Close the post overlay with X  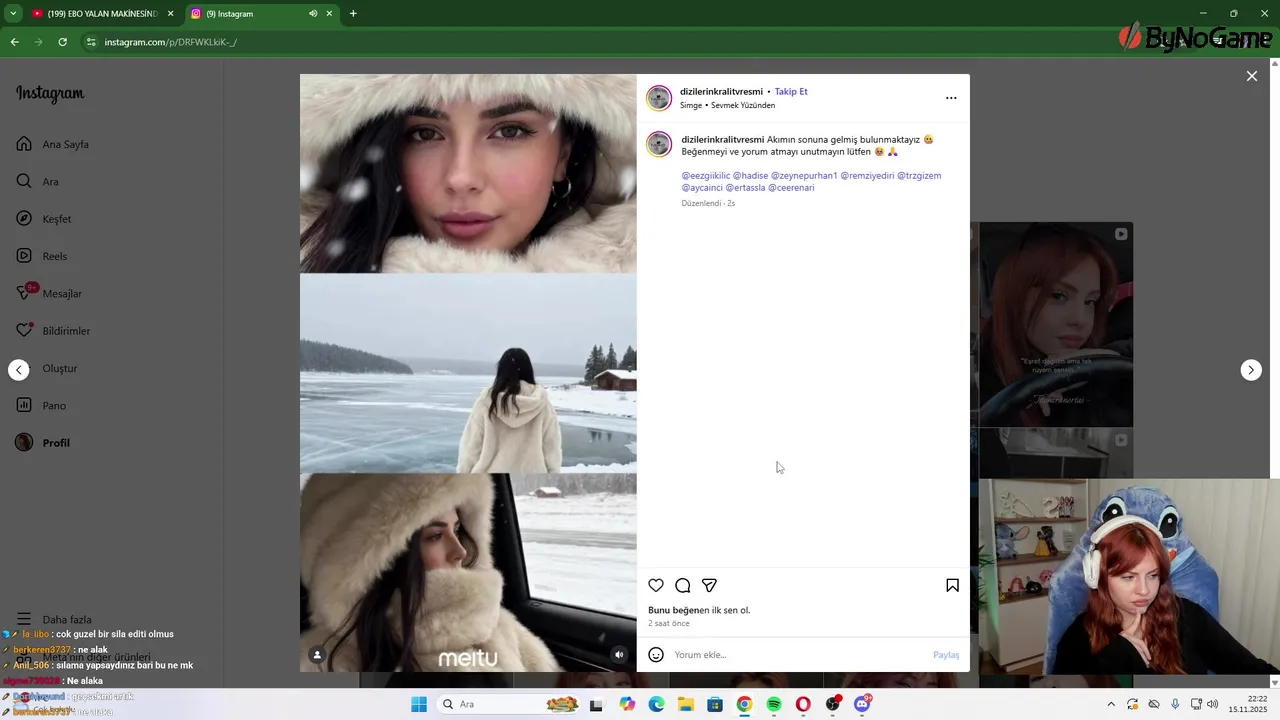[x=1251, y=76]
